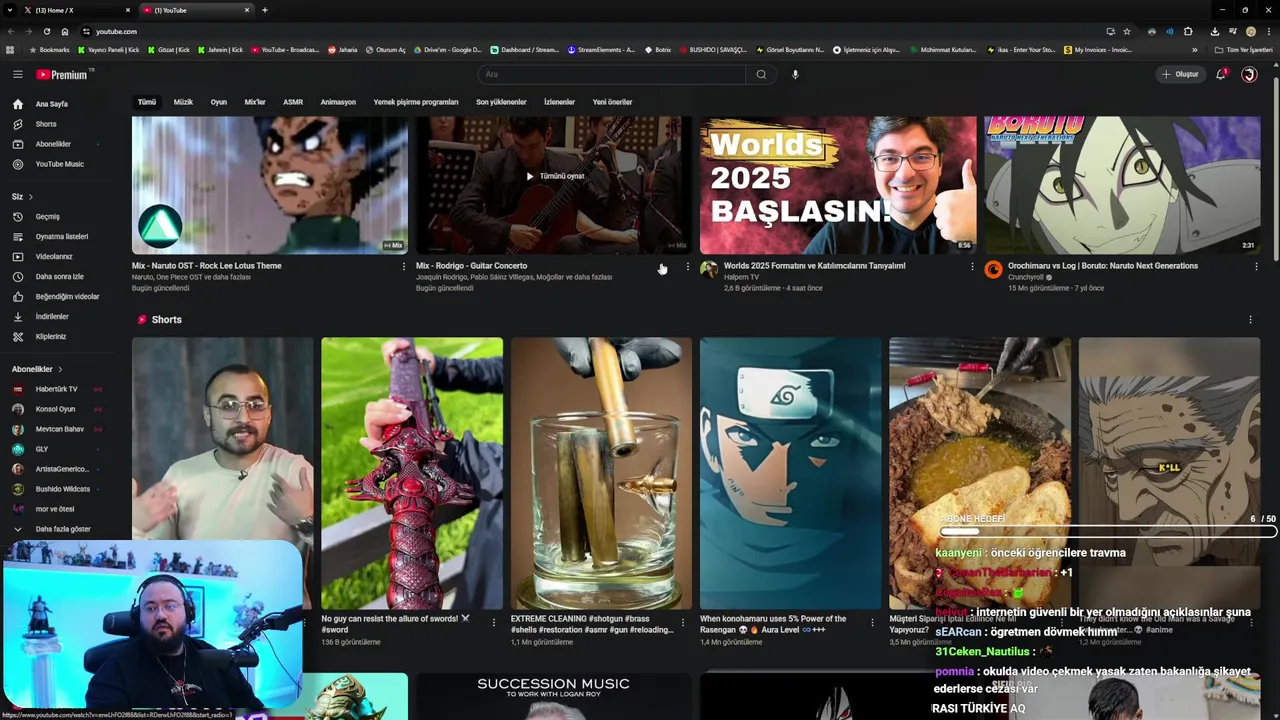The image size is (1280, 720).
Task: Open options for Orochimaru vs Log video
Action: (1256, 266)
